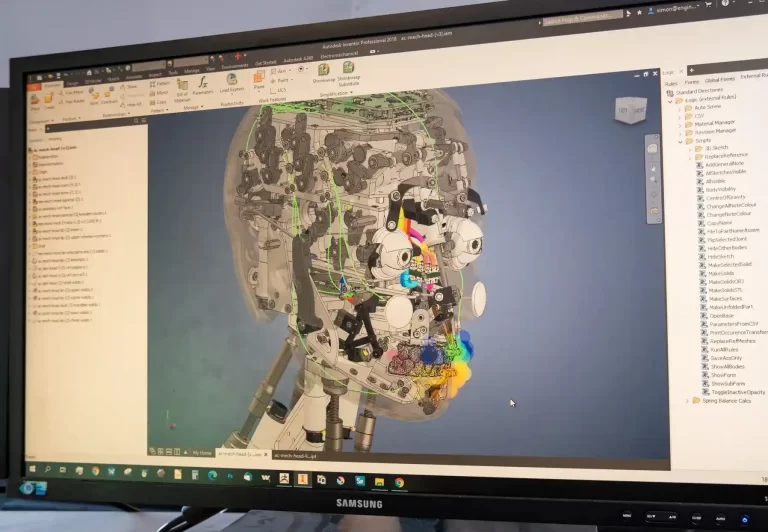Click the Mirror component tool
768x532 pixels.
(159, 93)
